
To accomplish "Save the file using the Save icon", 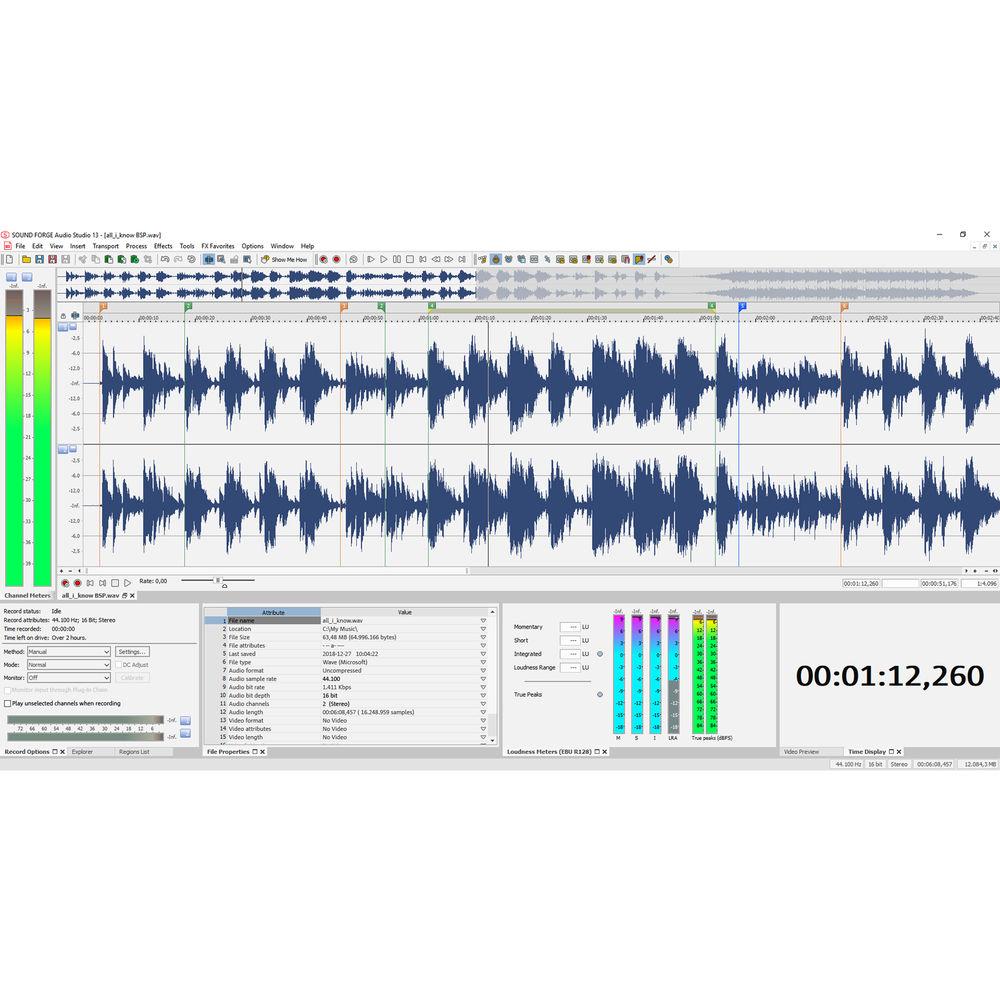I will pyautogui.click(x=42, y=259).
